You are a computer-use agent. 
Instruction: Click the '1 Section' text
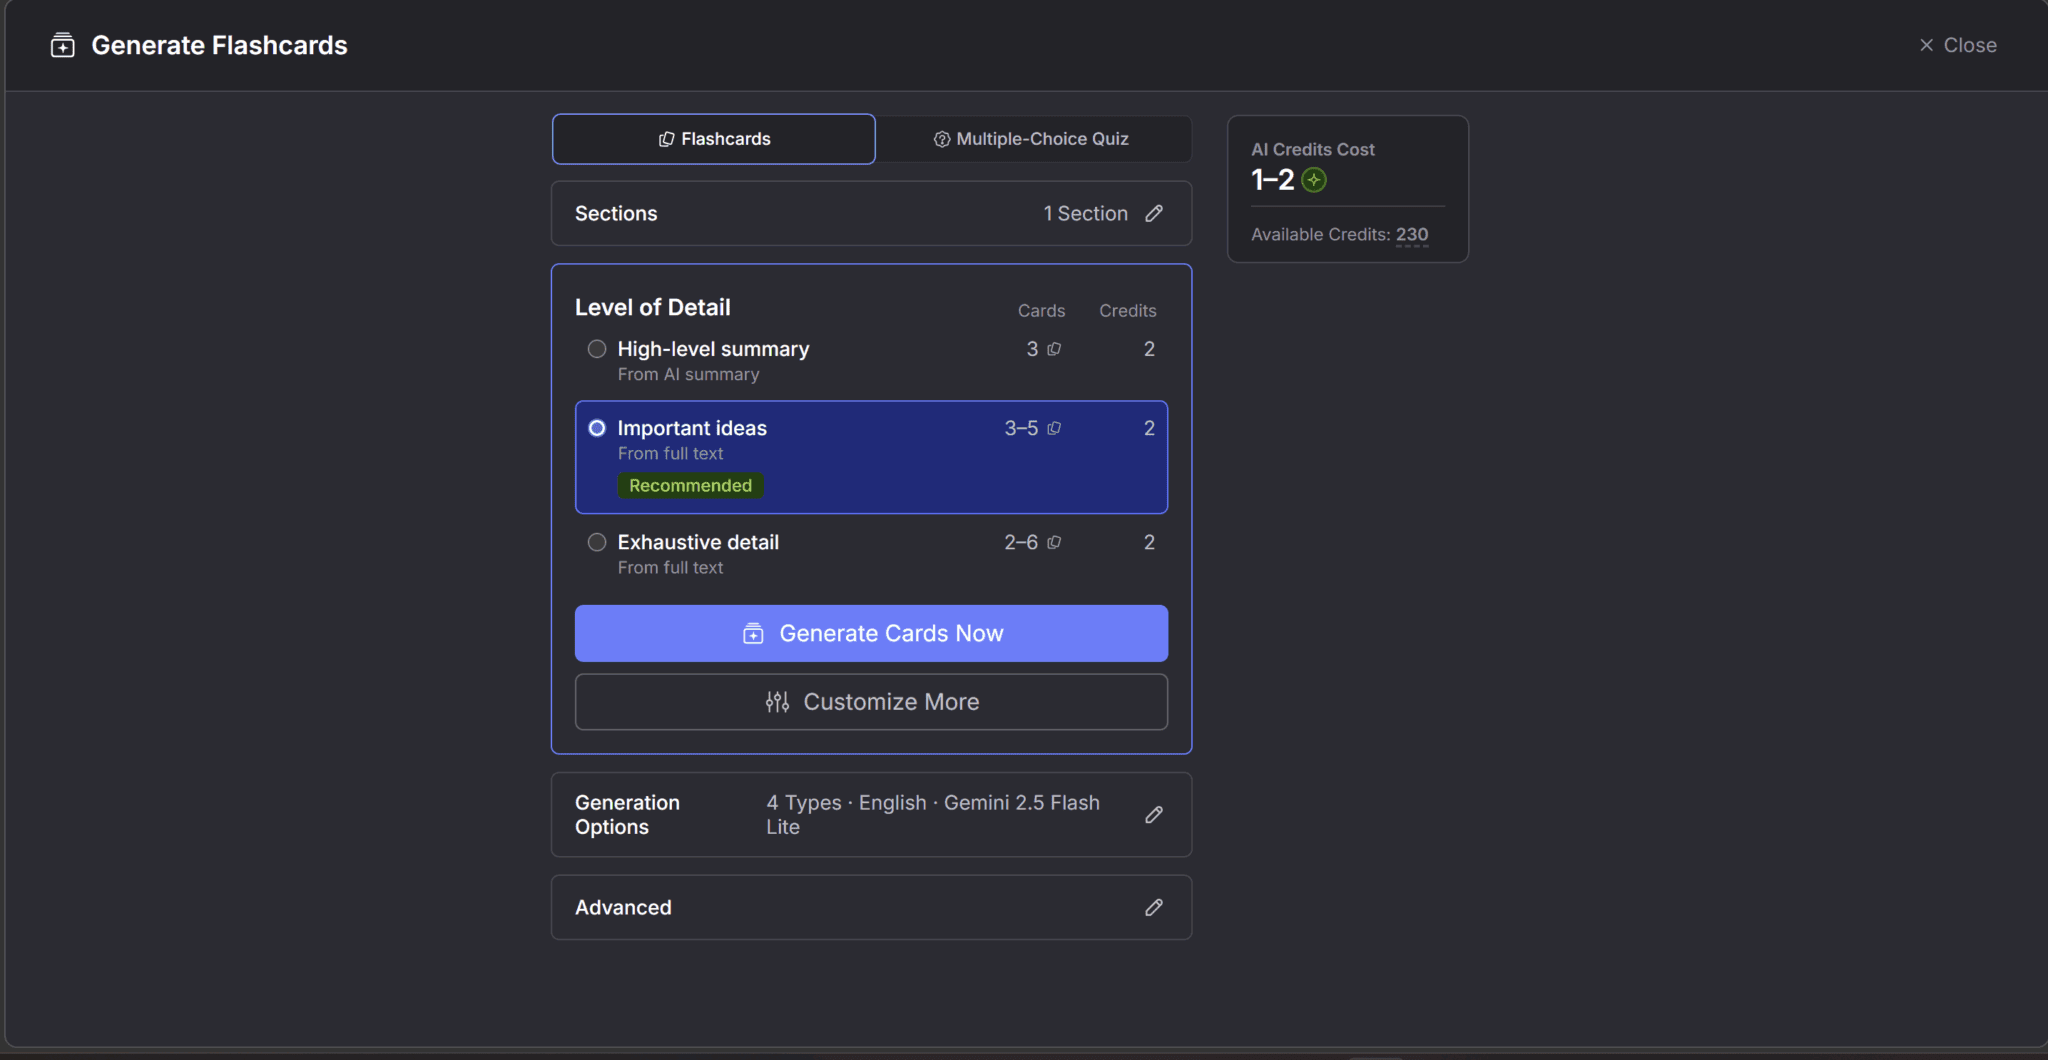(1086, 214)
